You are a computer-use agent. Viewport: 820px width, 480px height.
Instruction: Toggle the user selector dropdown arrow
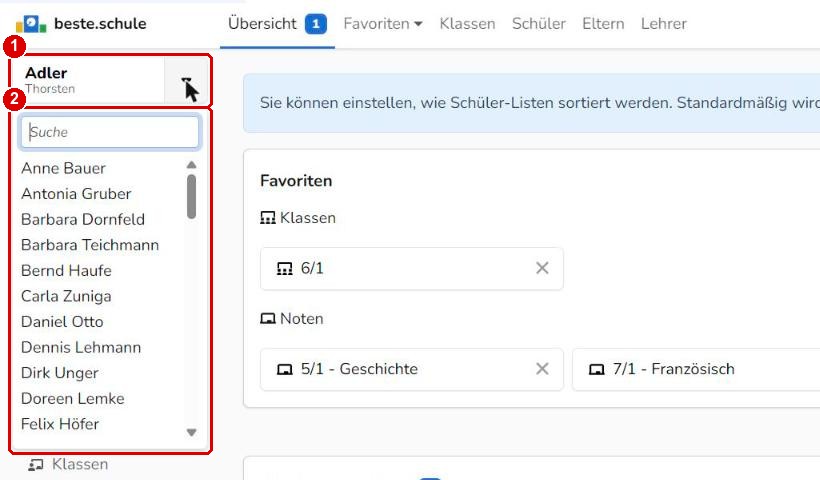pos(187,81)
